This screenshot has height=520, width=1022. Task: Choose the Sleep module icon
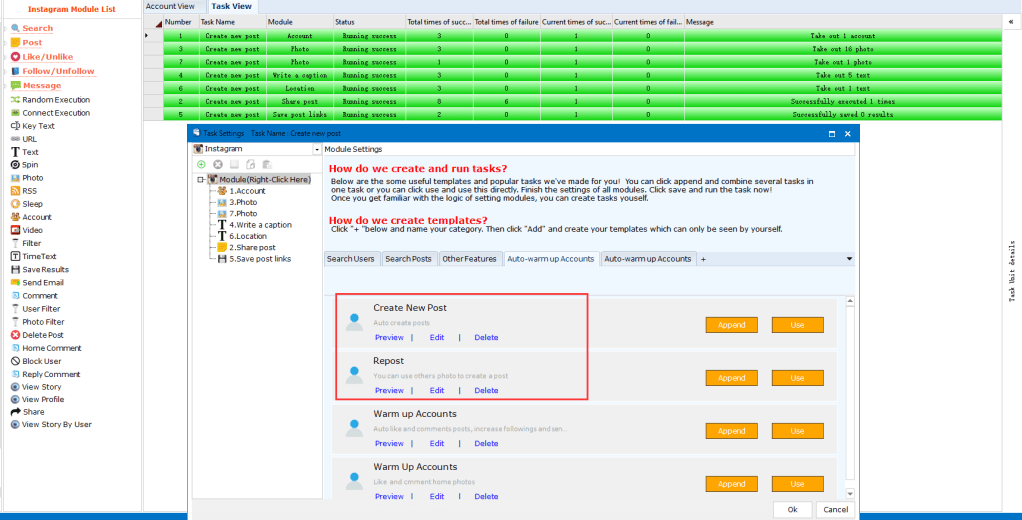(15, 204)
